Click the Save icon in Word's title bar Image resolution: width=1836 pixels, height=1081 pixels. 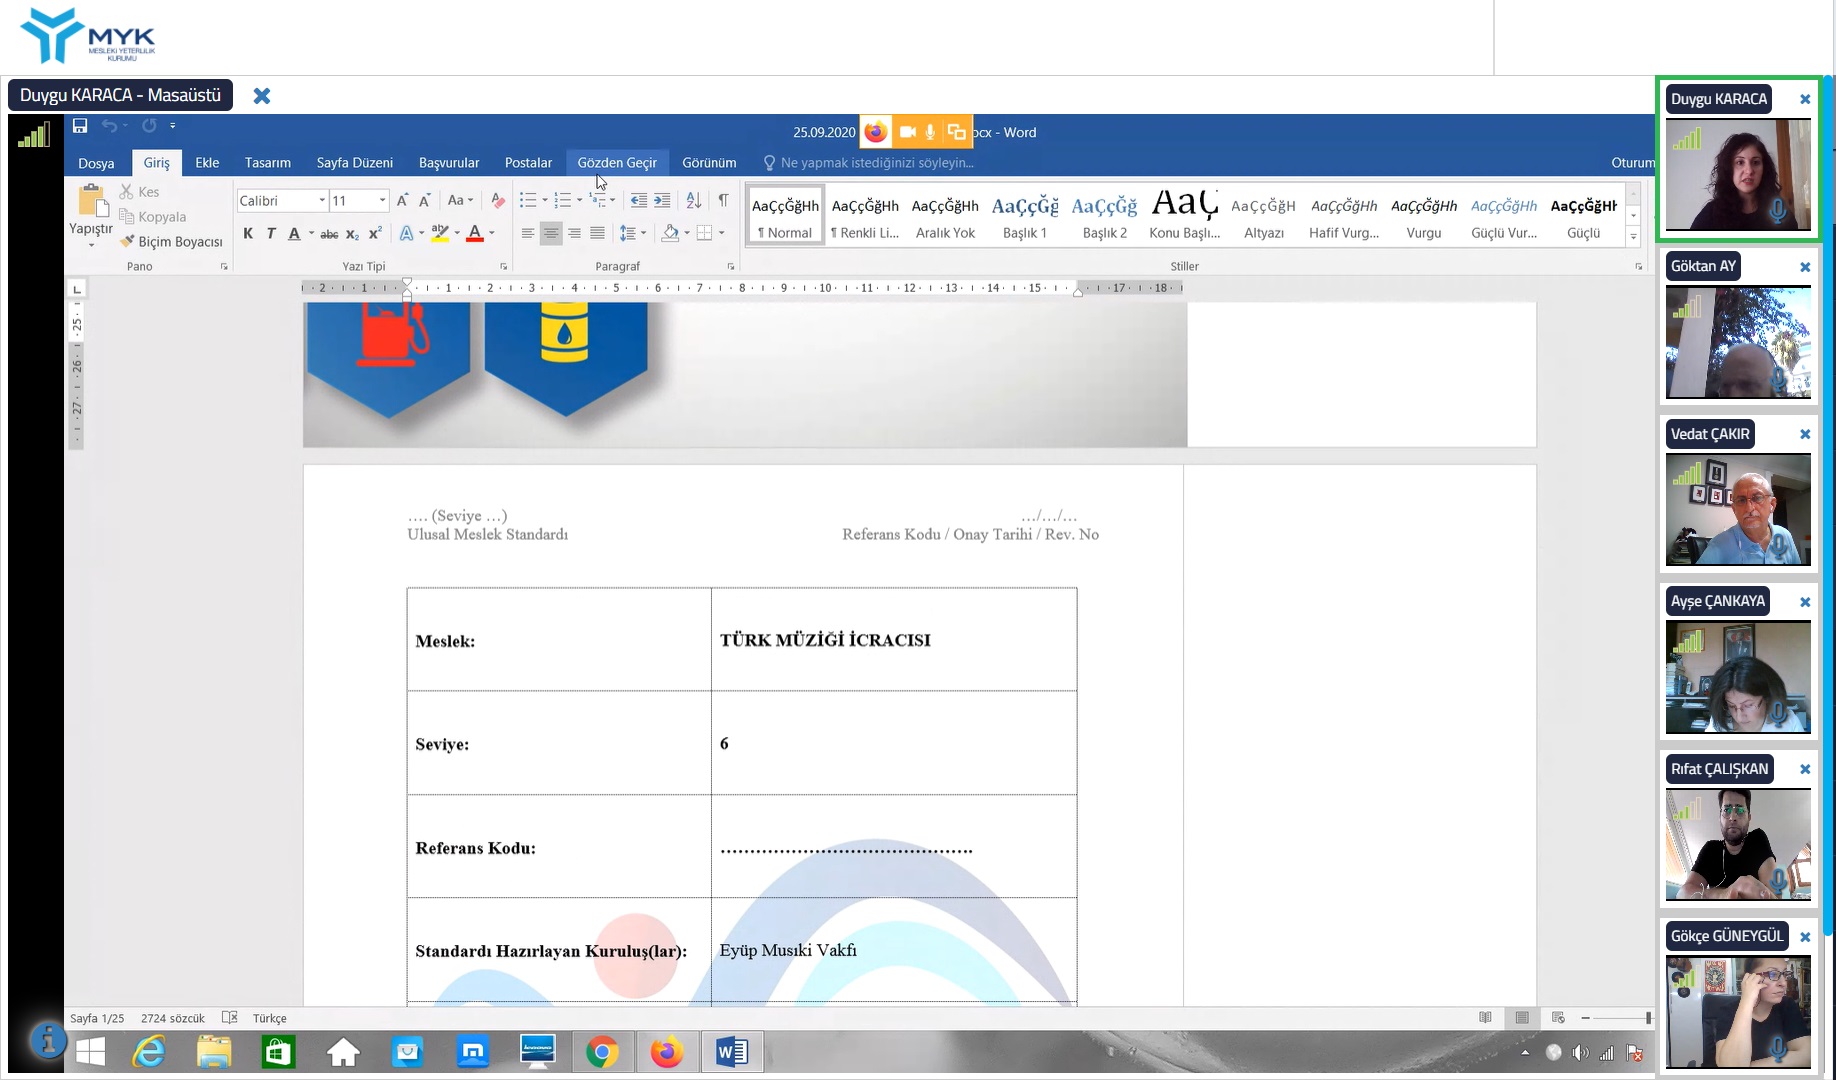click(x=80, y=126)
